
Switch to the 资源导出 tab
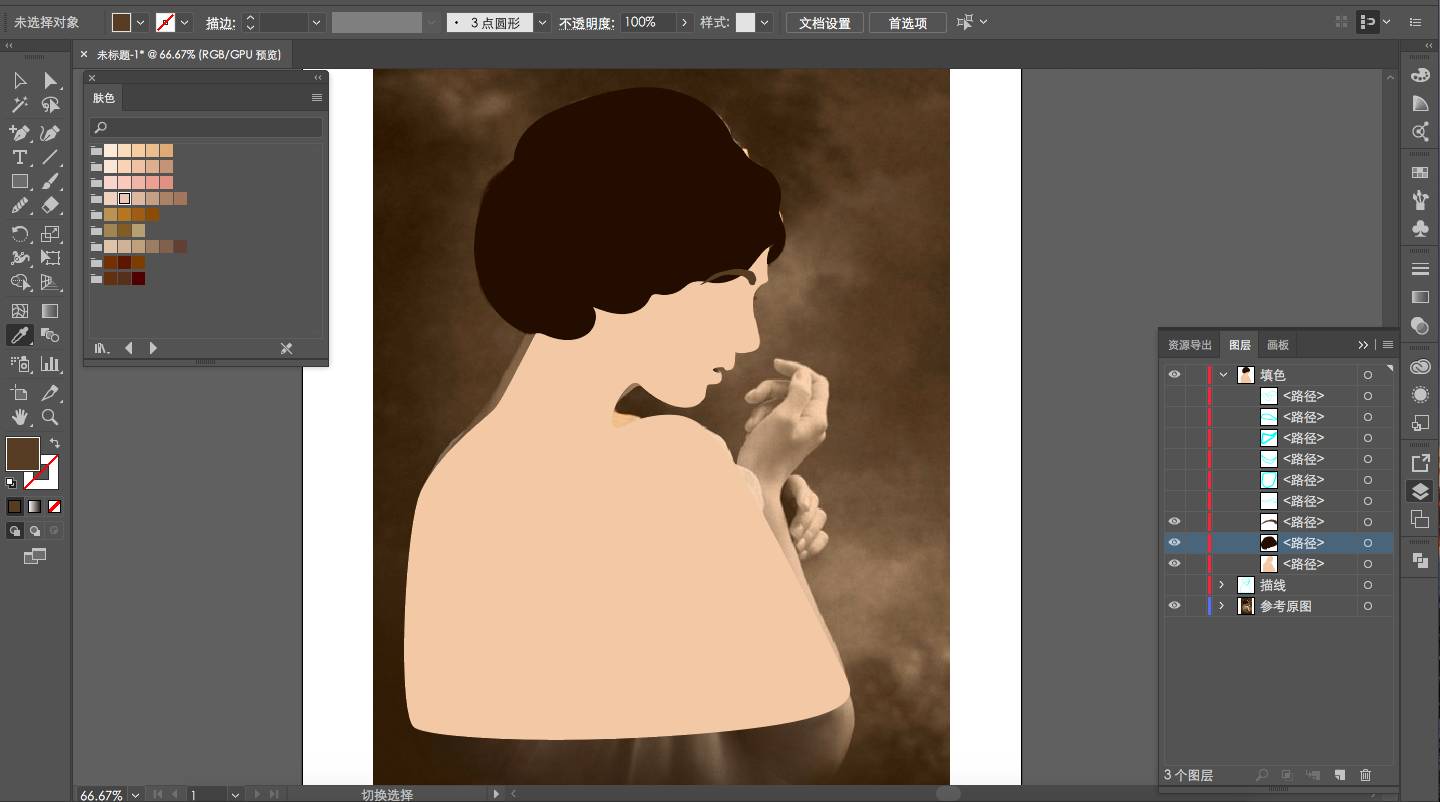click(x=1189, y=345)
